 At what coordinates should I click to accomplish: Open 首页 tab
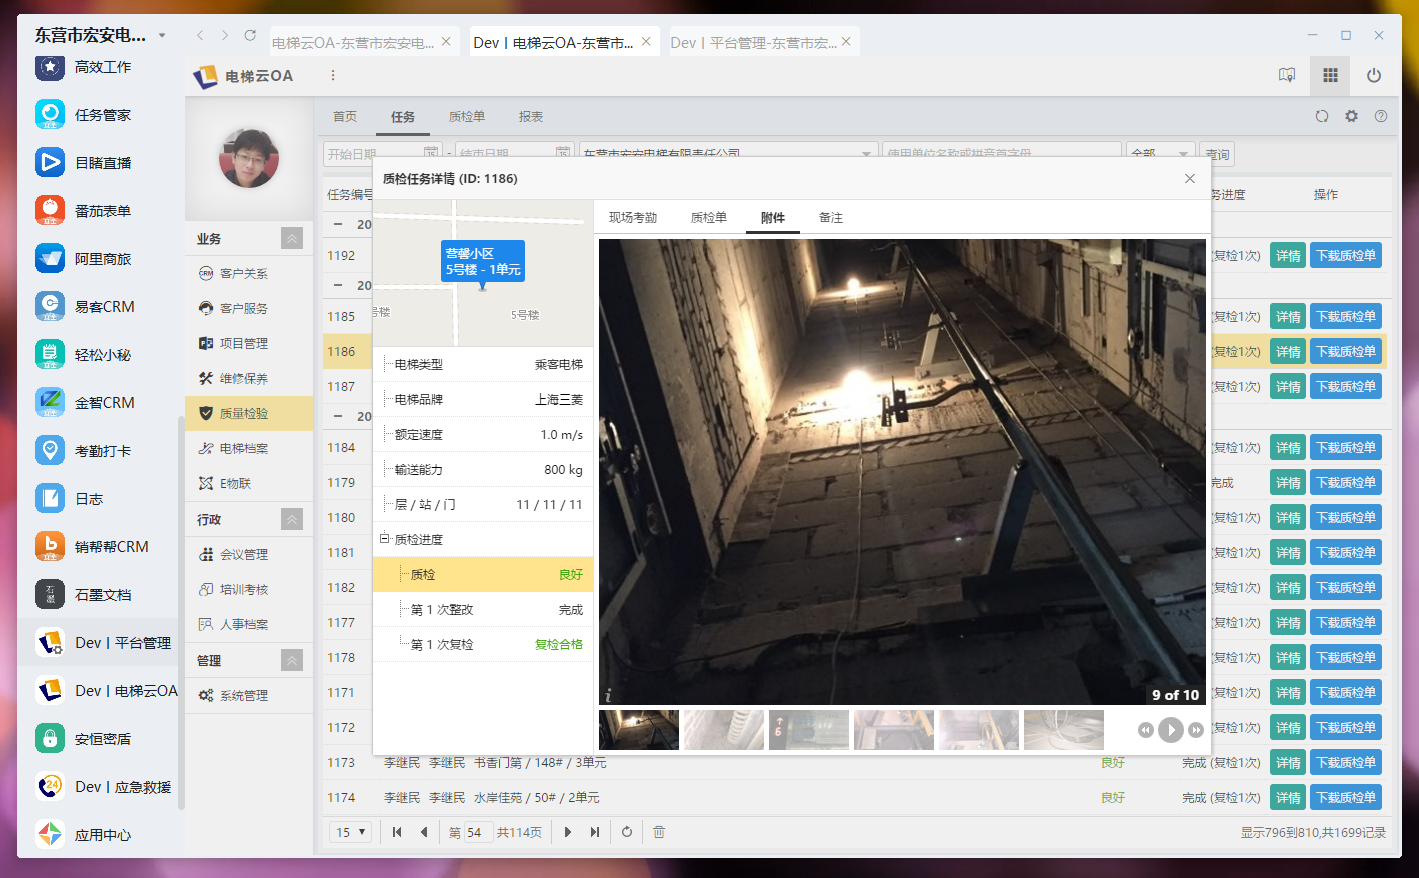tap(345, 117)
